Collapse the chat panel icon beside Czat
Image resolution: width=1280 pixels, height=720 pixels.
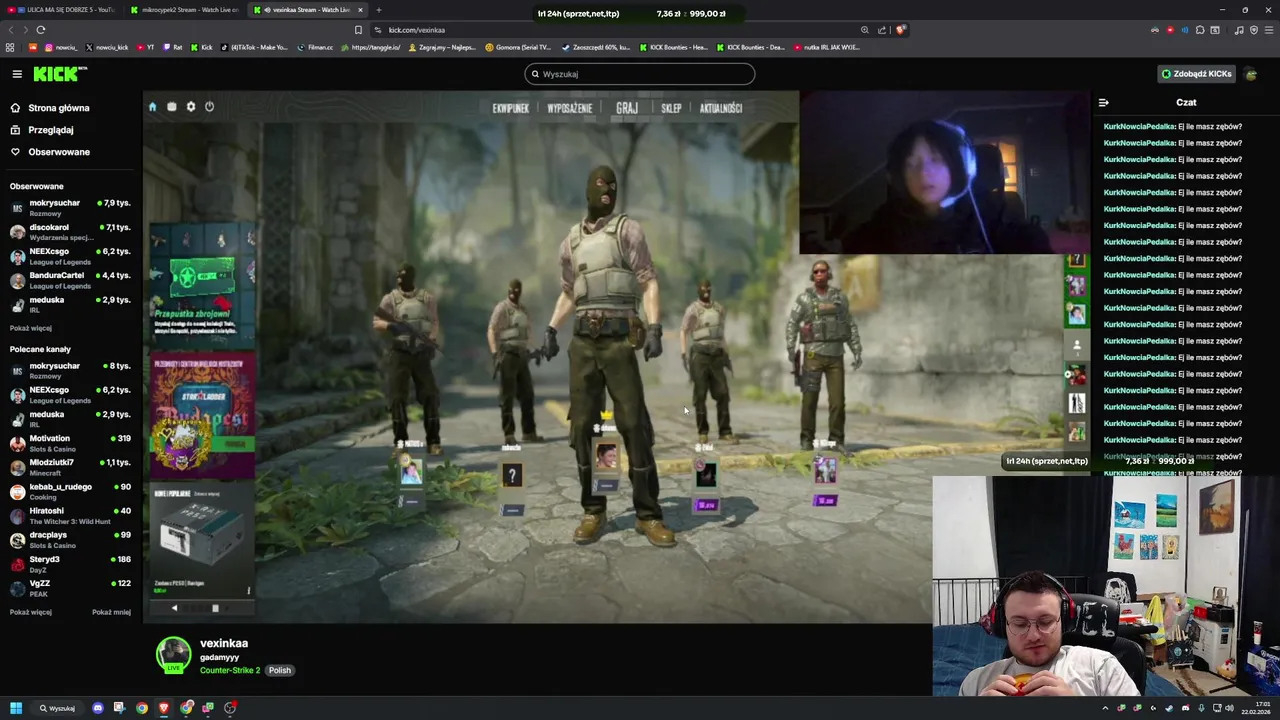pos(1104,102)
